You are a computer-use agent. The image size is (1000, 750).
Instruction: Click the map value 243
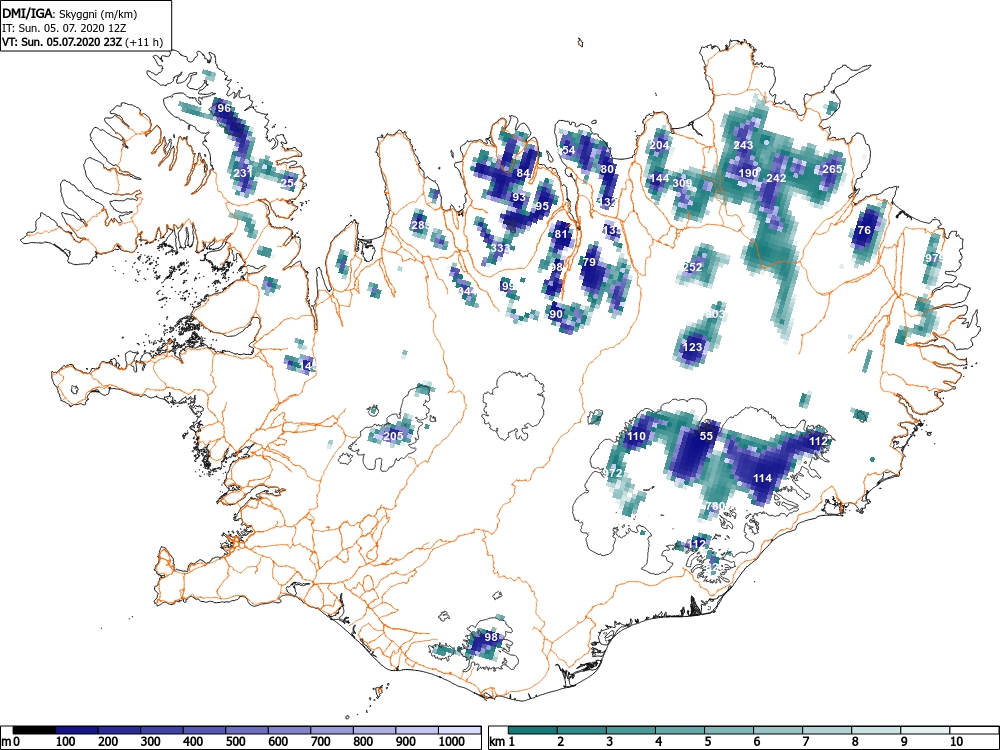coord(743,145)
